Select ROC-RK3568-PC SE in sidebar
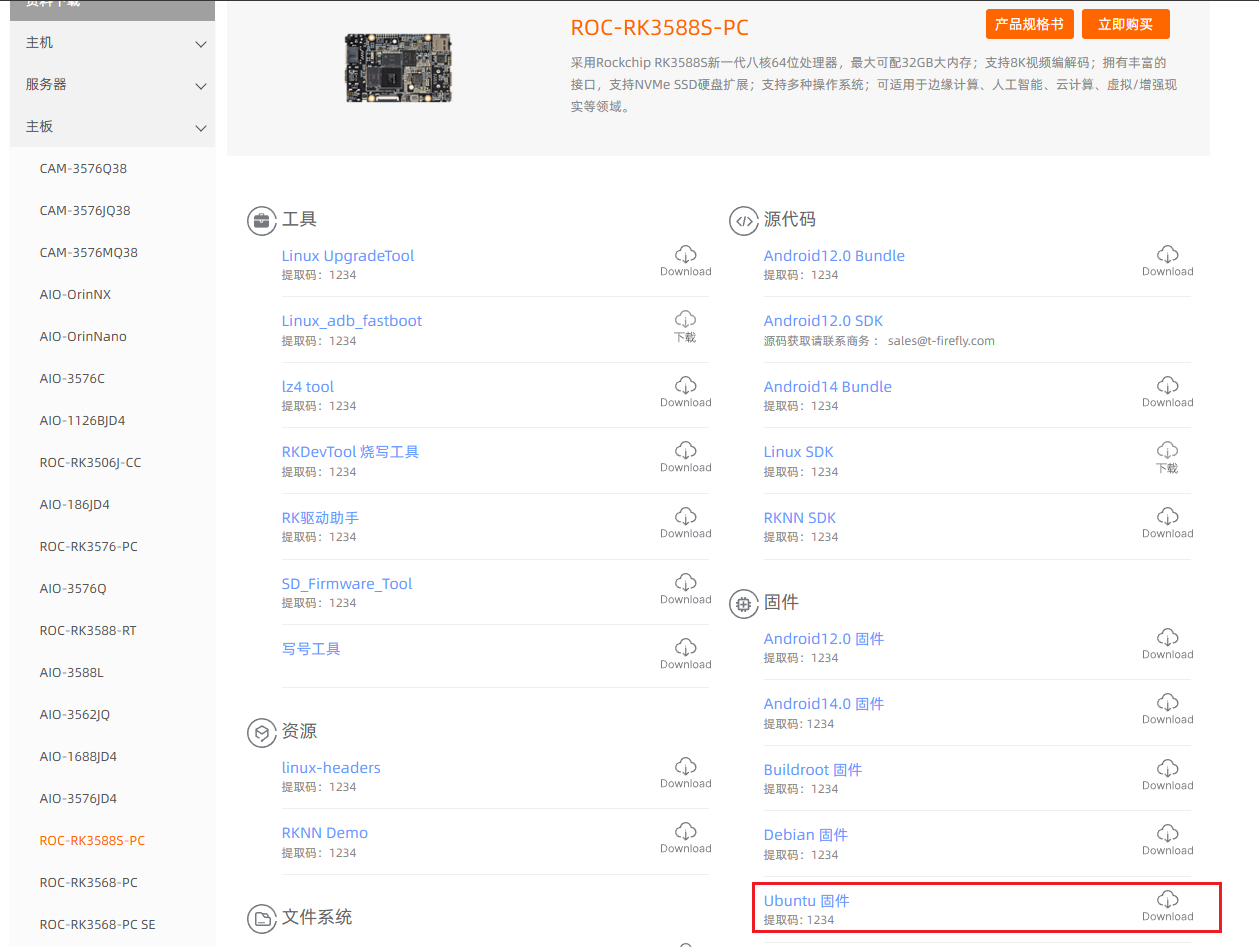 pyautogui.click(x=98, y=925)
